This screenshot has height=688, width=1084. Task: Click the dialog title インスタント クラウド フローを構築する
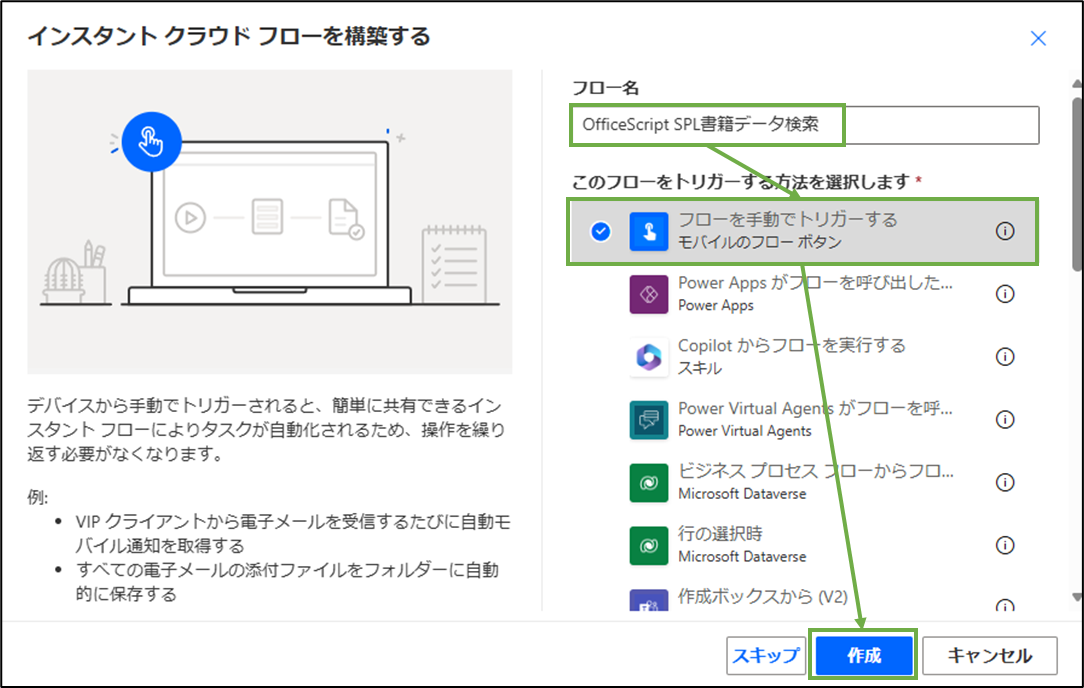pyautogui.click(x=229, y=36)
